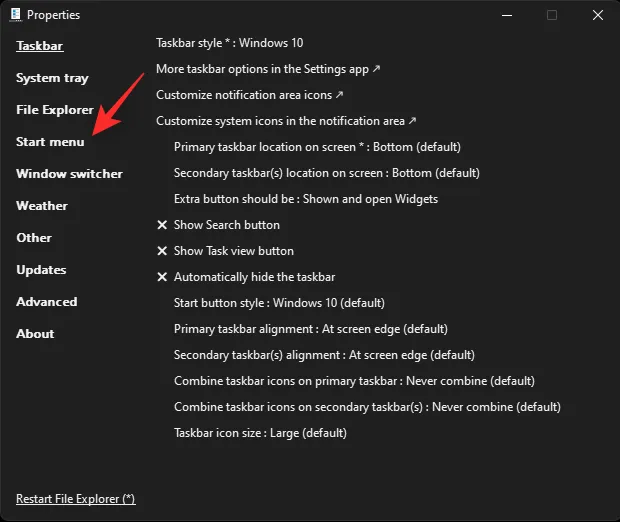Change the Extra button should be option

click(x=306, y=199)
